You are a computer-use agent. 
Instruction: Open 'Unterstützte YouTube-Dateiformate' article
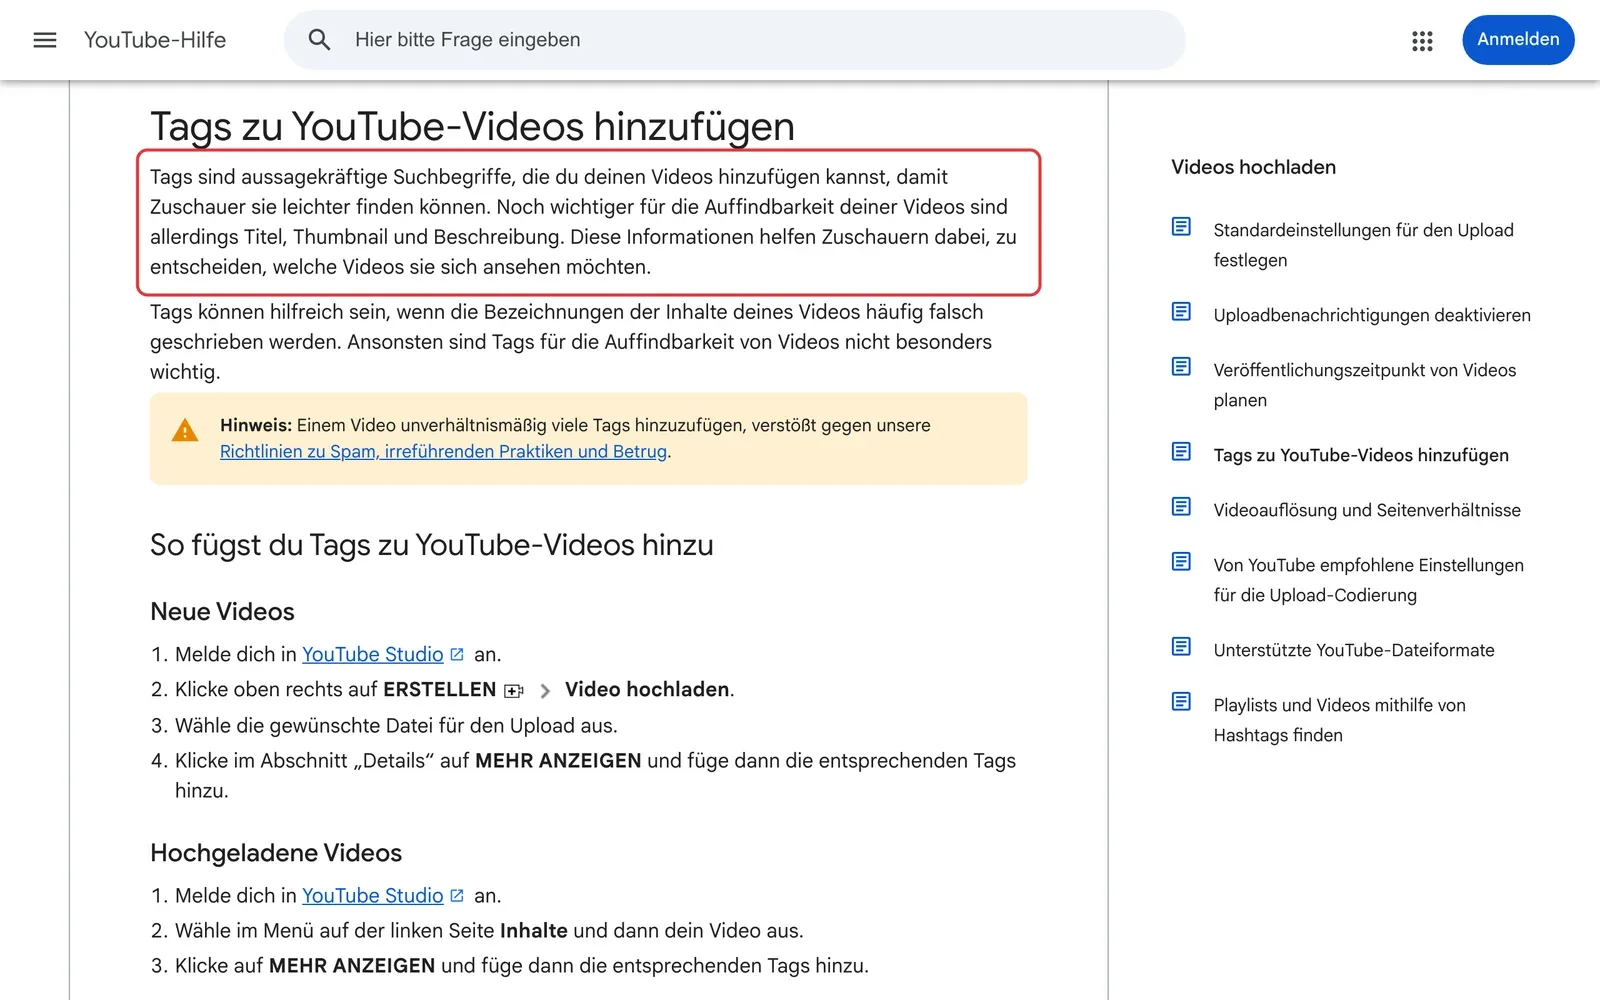pos(1354,650)
